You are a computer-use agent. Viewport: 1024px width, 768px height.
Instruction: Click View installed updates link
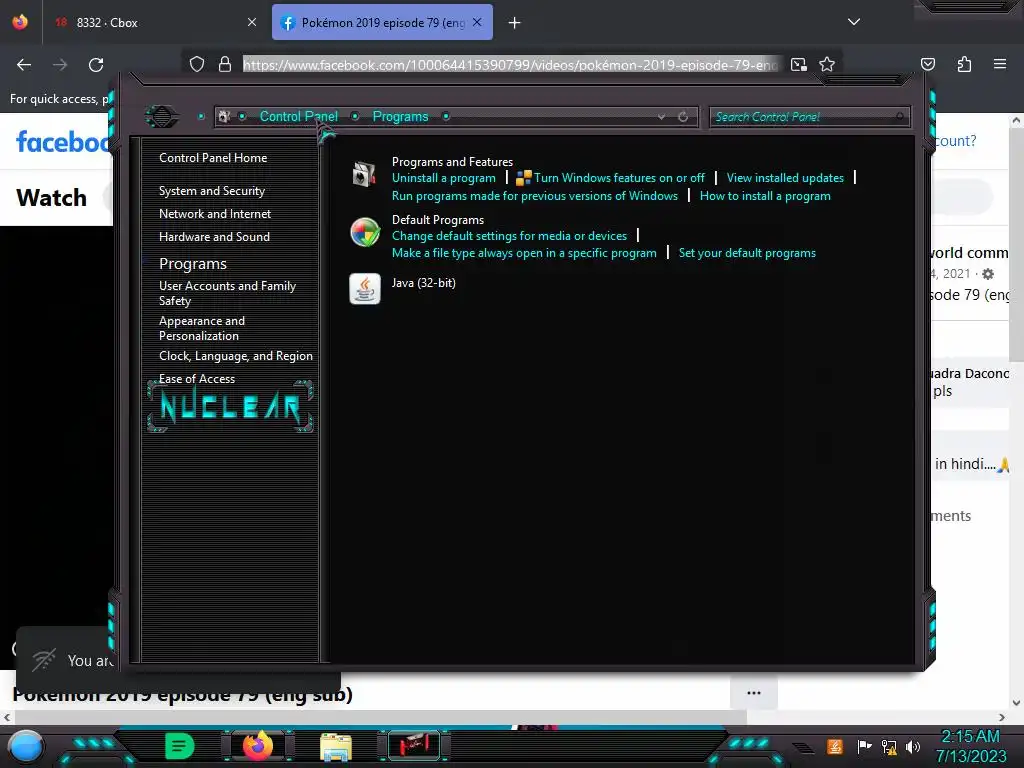pos(785,178)
